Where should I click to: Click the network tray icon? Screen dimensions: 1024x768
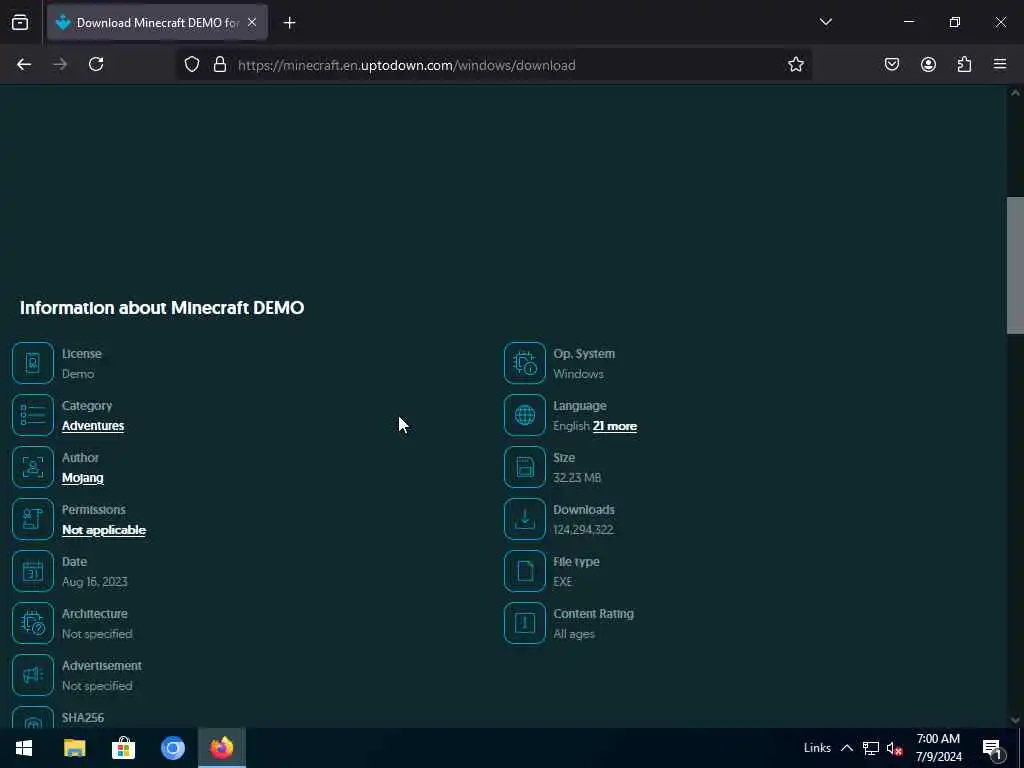pyautogui.click(x=871, y=748)
